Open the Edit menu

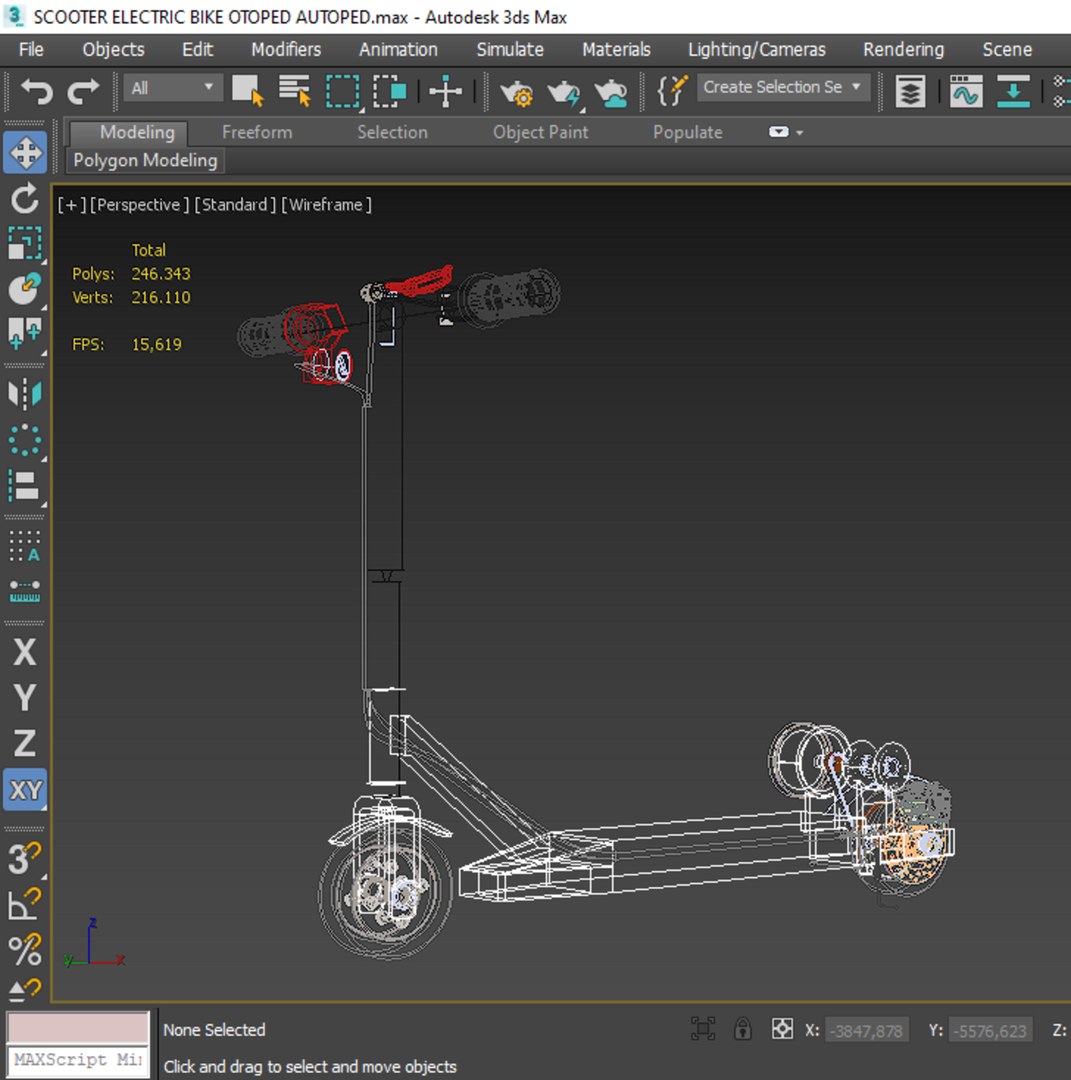point(198,50)
